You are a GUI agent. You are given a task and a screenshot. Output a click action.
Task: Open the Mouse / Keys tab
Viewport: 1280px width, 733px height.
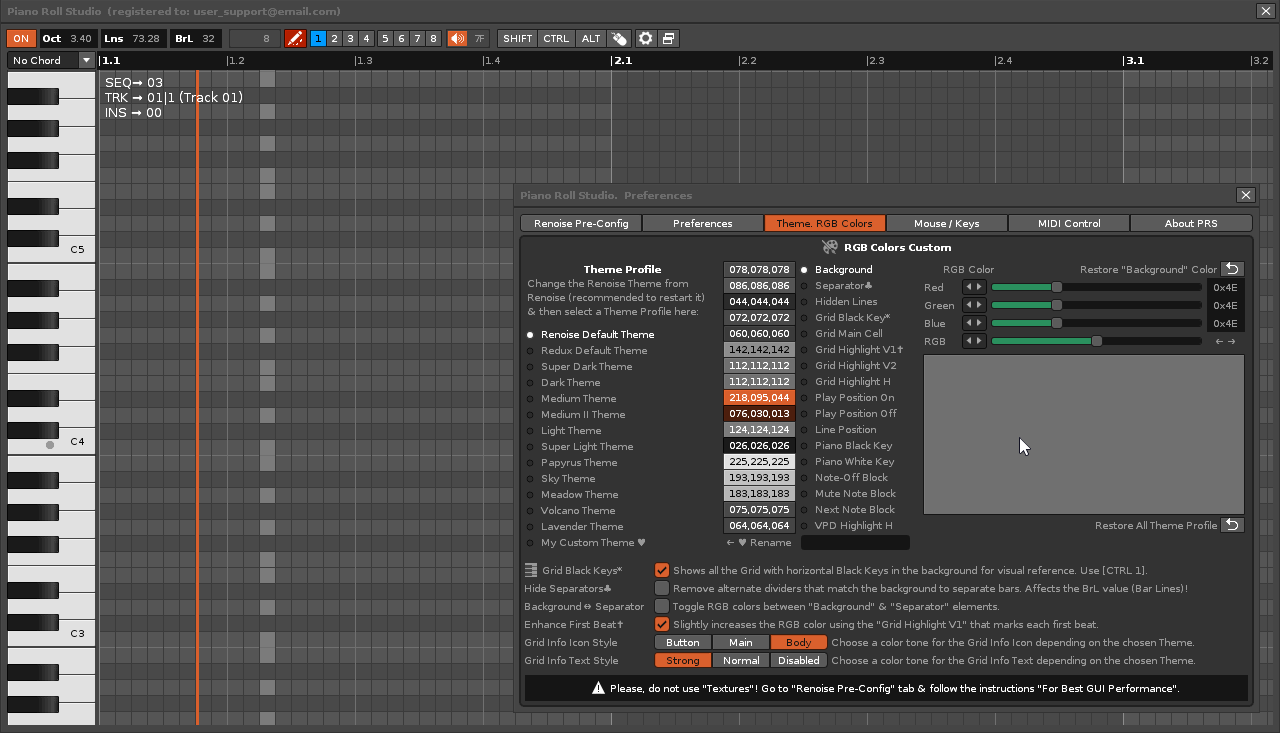click(947, 223)
